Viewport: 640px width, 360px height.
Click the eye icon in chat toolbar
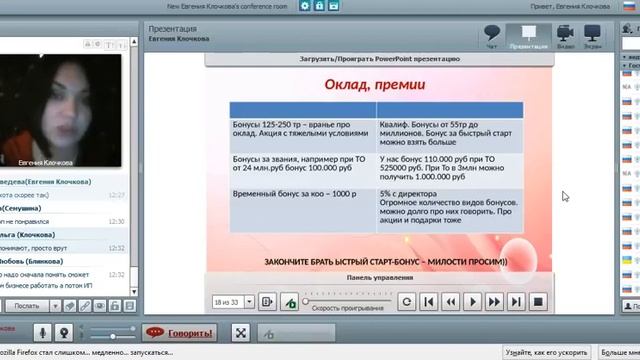(x=100, y=306)
